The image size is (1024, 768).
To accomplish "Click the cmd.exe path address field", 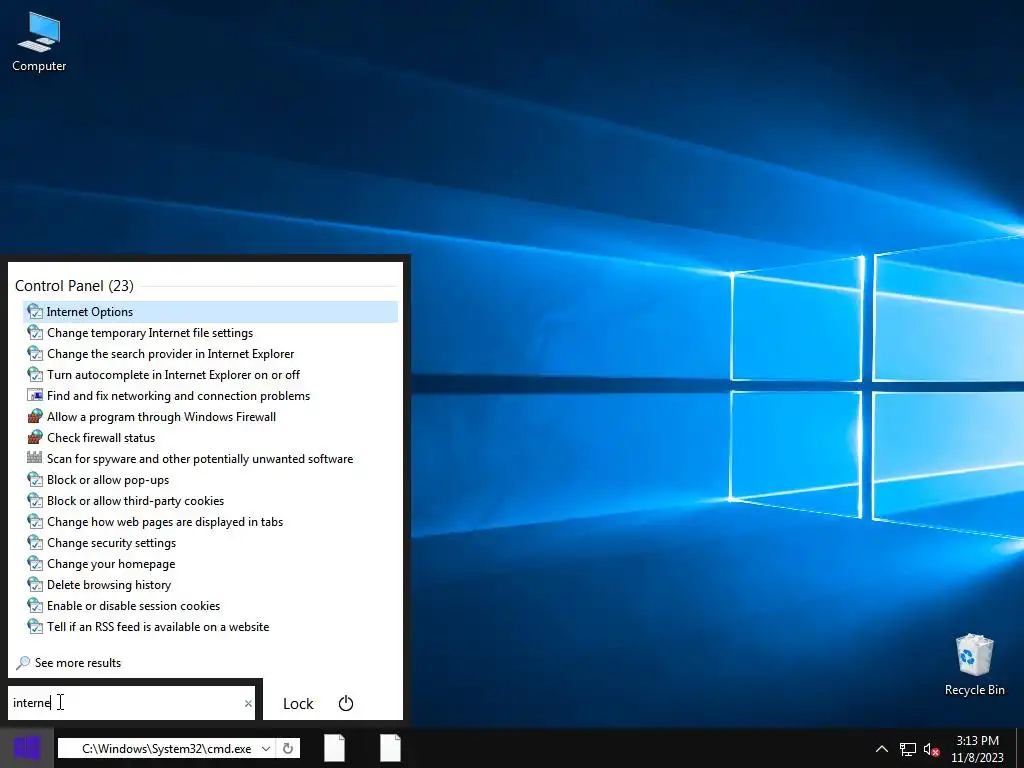I will (x=167, y=748).
